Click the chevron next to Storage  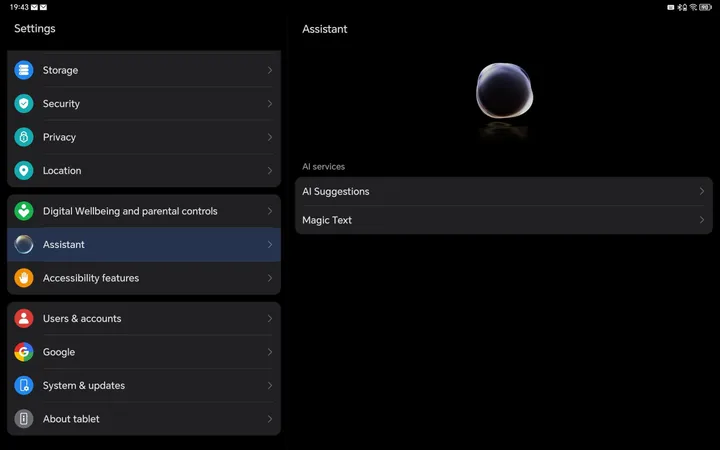tap(270, 71)
